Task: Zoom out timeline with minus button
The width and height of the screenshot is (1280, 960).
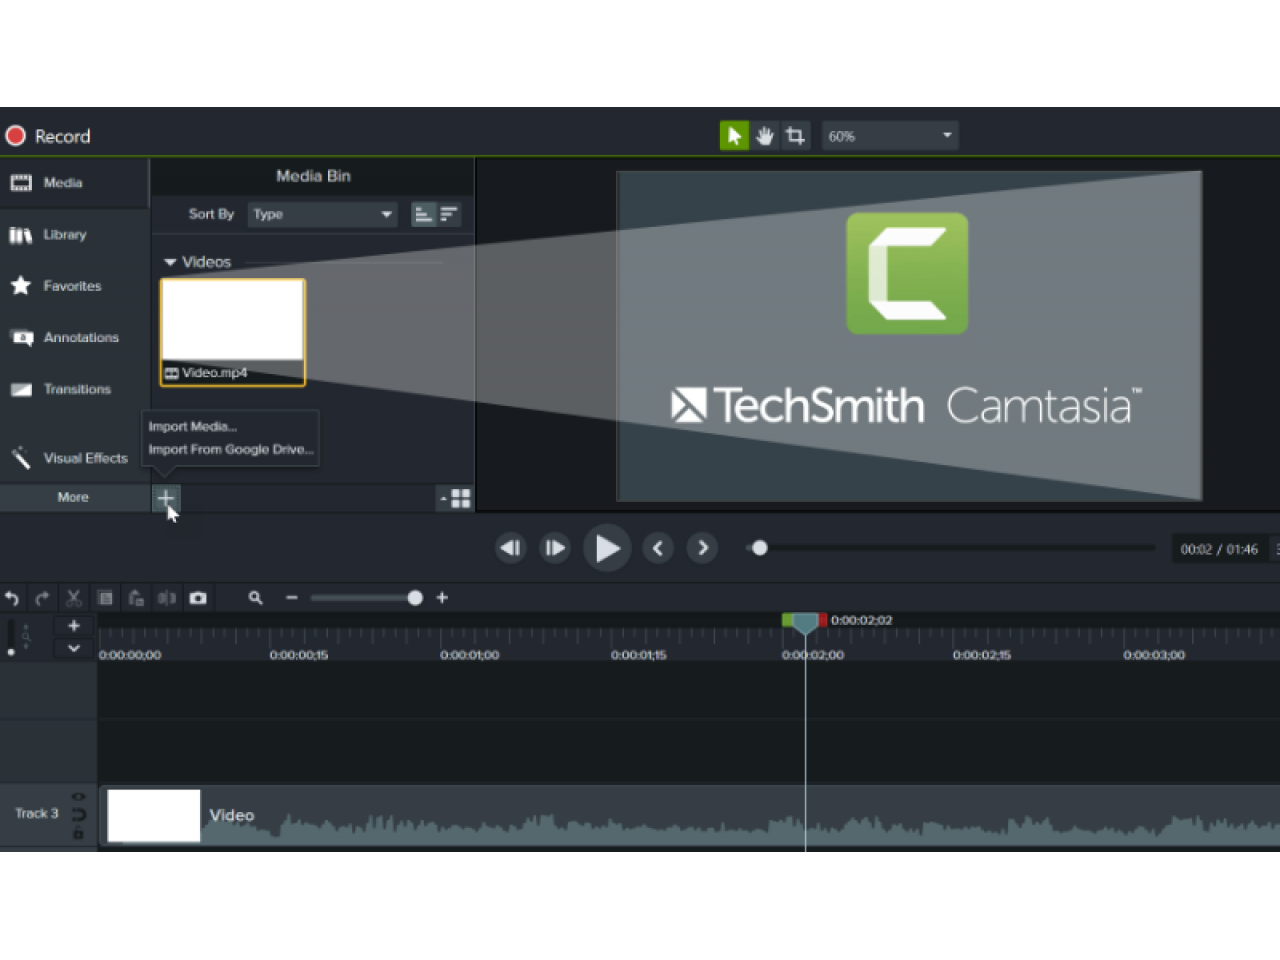Action: [292, 598]
